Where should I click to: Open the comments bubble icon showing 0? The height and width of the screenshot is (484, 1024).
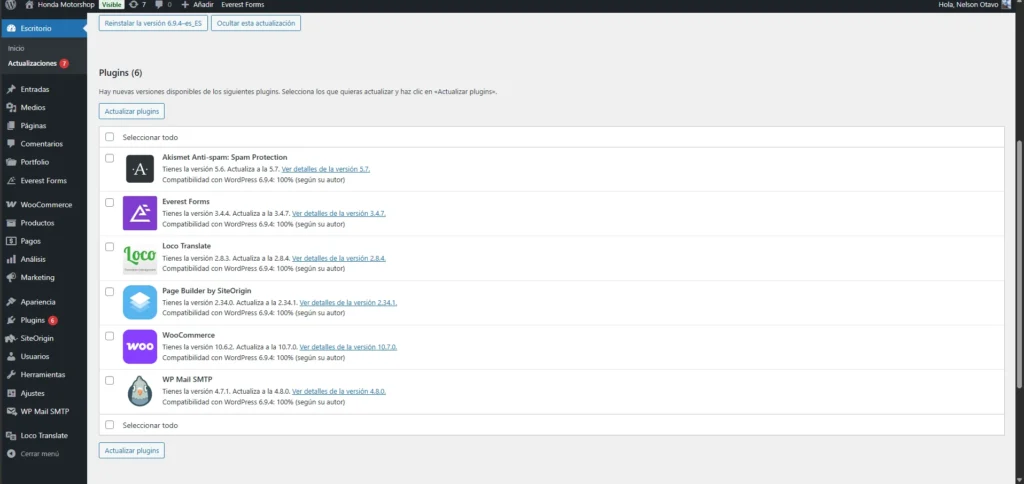pyautogui.click(x=159, y=5)
